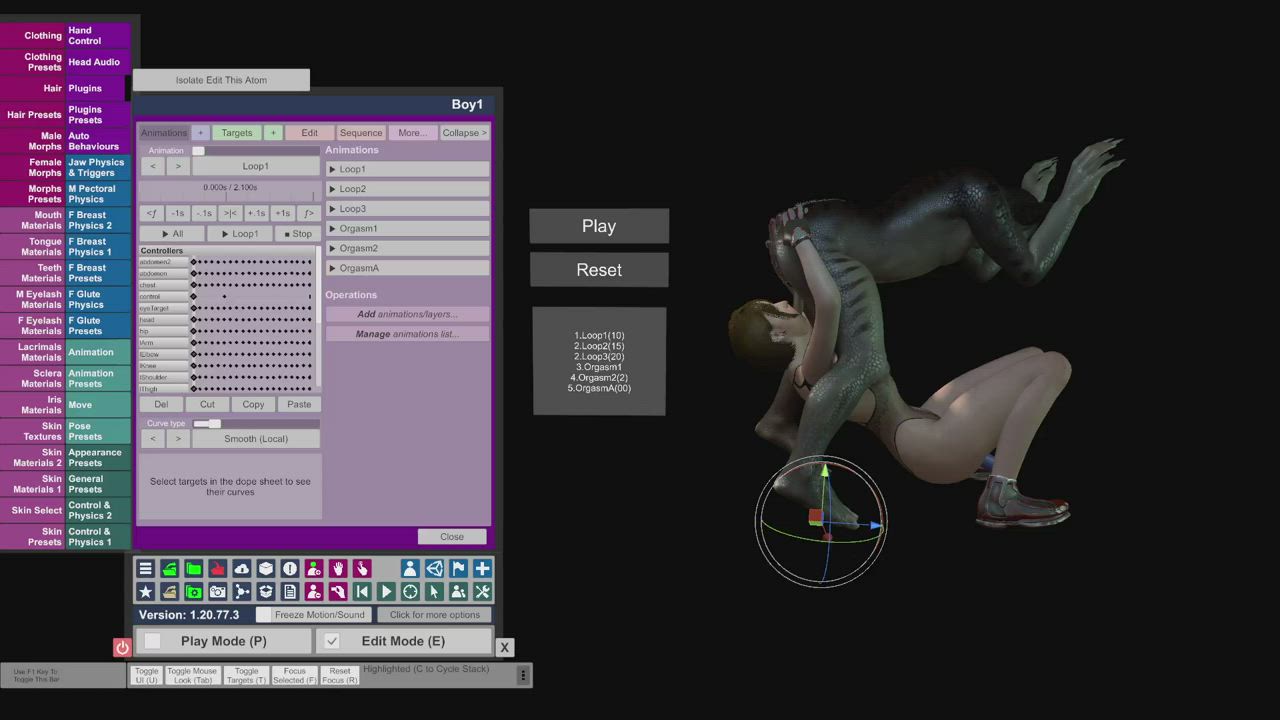
Task: Click the camera screenshot icon
Action: 218,592
